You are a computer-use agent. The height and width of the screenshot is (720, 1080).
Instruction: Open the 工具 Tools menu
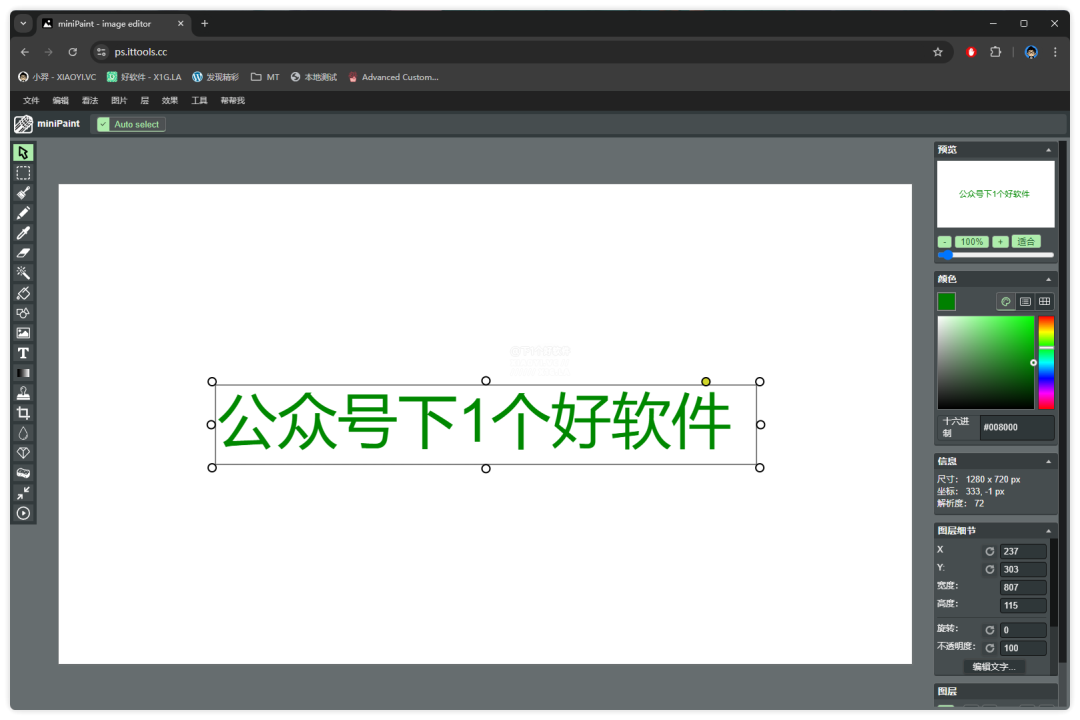199,101
